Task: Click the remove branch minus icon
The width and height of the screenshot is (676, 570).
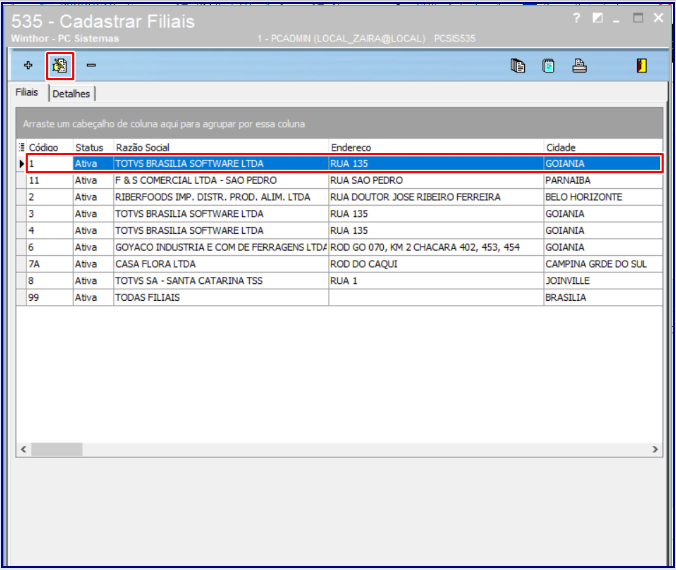Action: click(x=91, y=65)
